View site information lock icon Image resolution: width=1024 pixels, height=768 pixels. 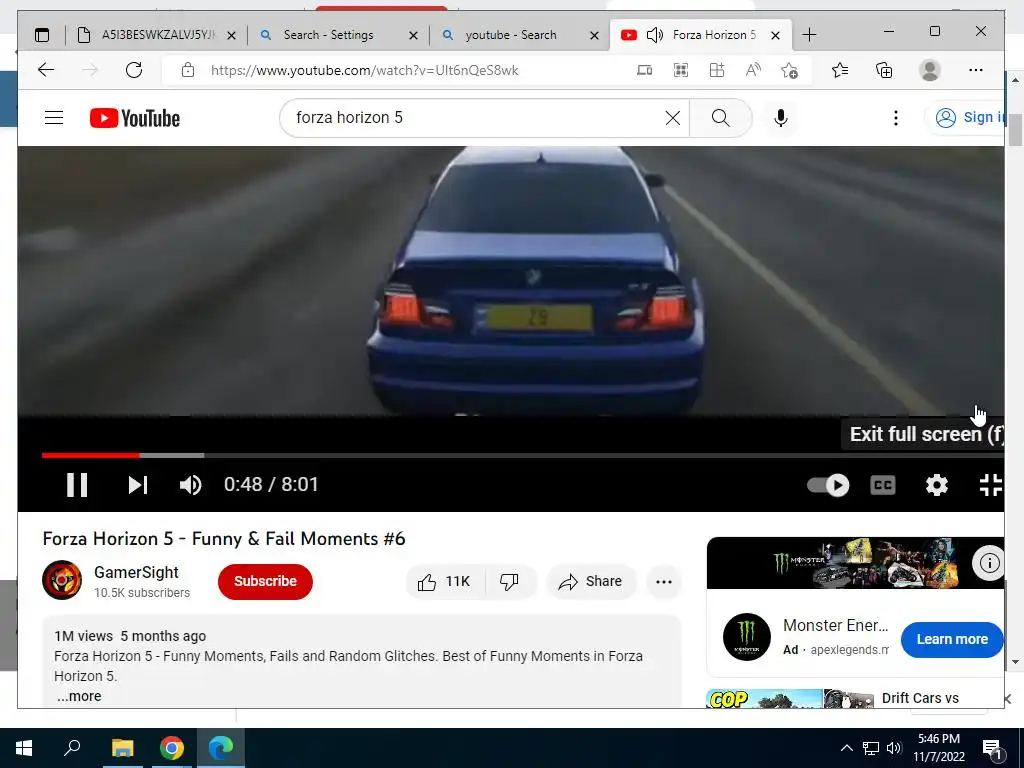[187, 70]
